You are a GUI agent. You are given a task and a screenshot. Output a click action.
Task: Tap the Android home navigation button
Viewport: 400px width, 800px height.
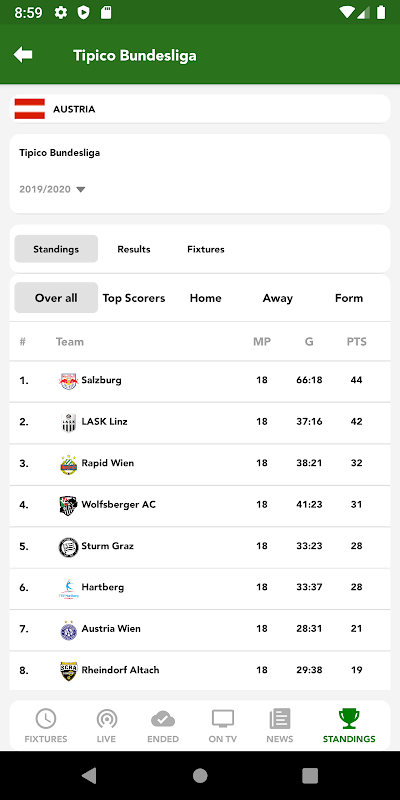point(200,776)
